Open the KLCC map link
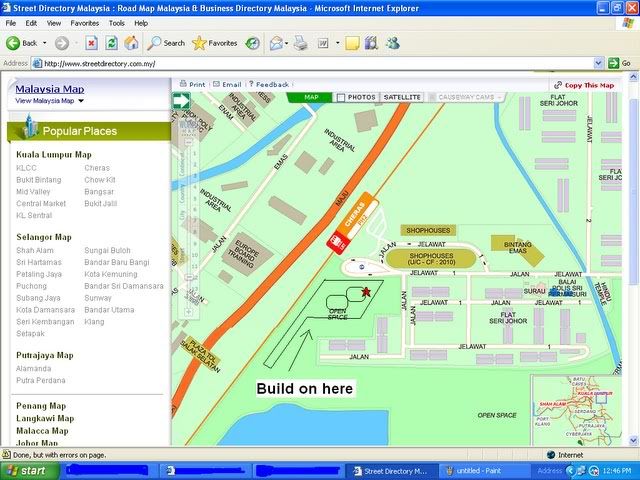This screenshot has width=640, height=480. (26, 168)
